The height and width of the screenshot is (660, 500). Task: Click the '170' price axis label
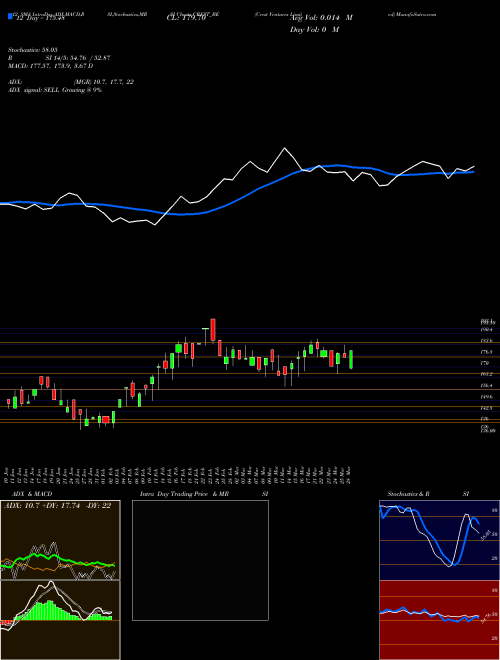click(x=484, y=363)
